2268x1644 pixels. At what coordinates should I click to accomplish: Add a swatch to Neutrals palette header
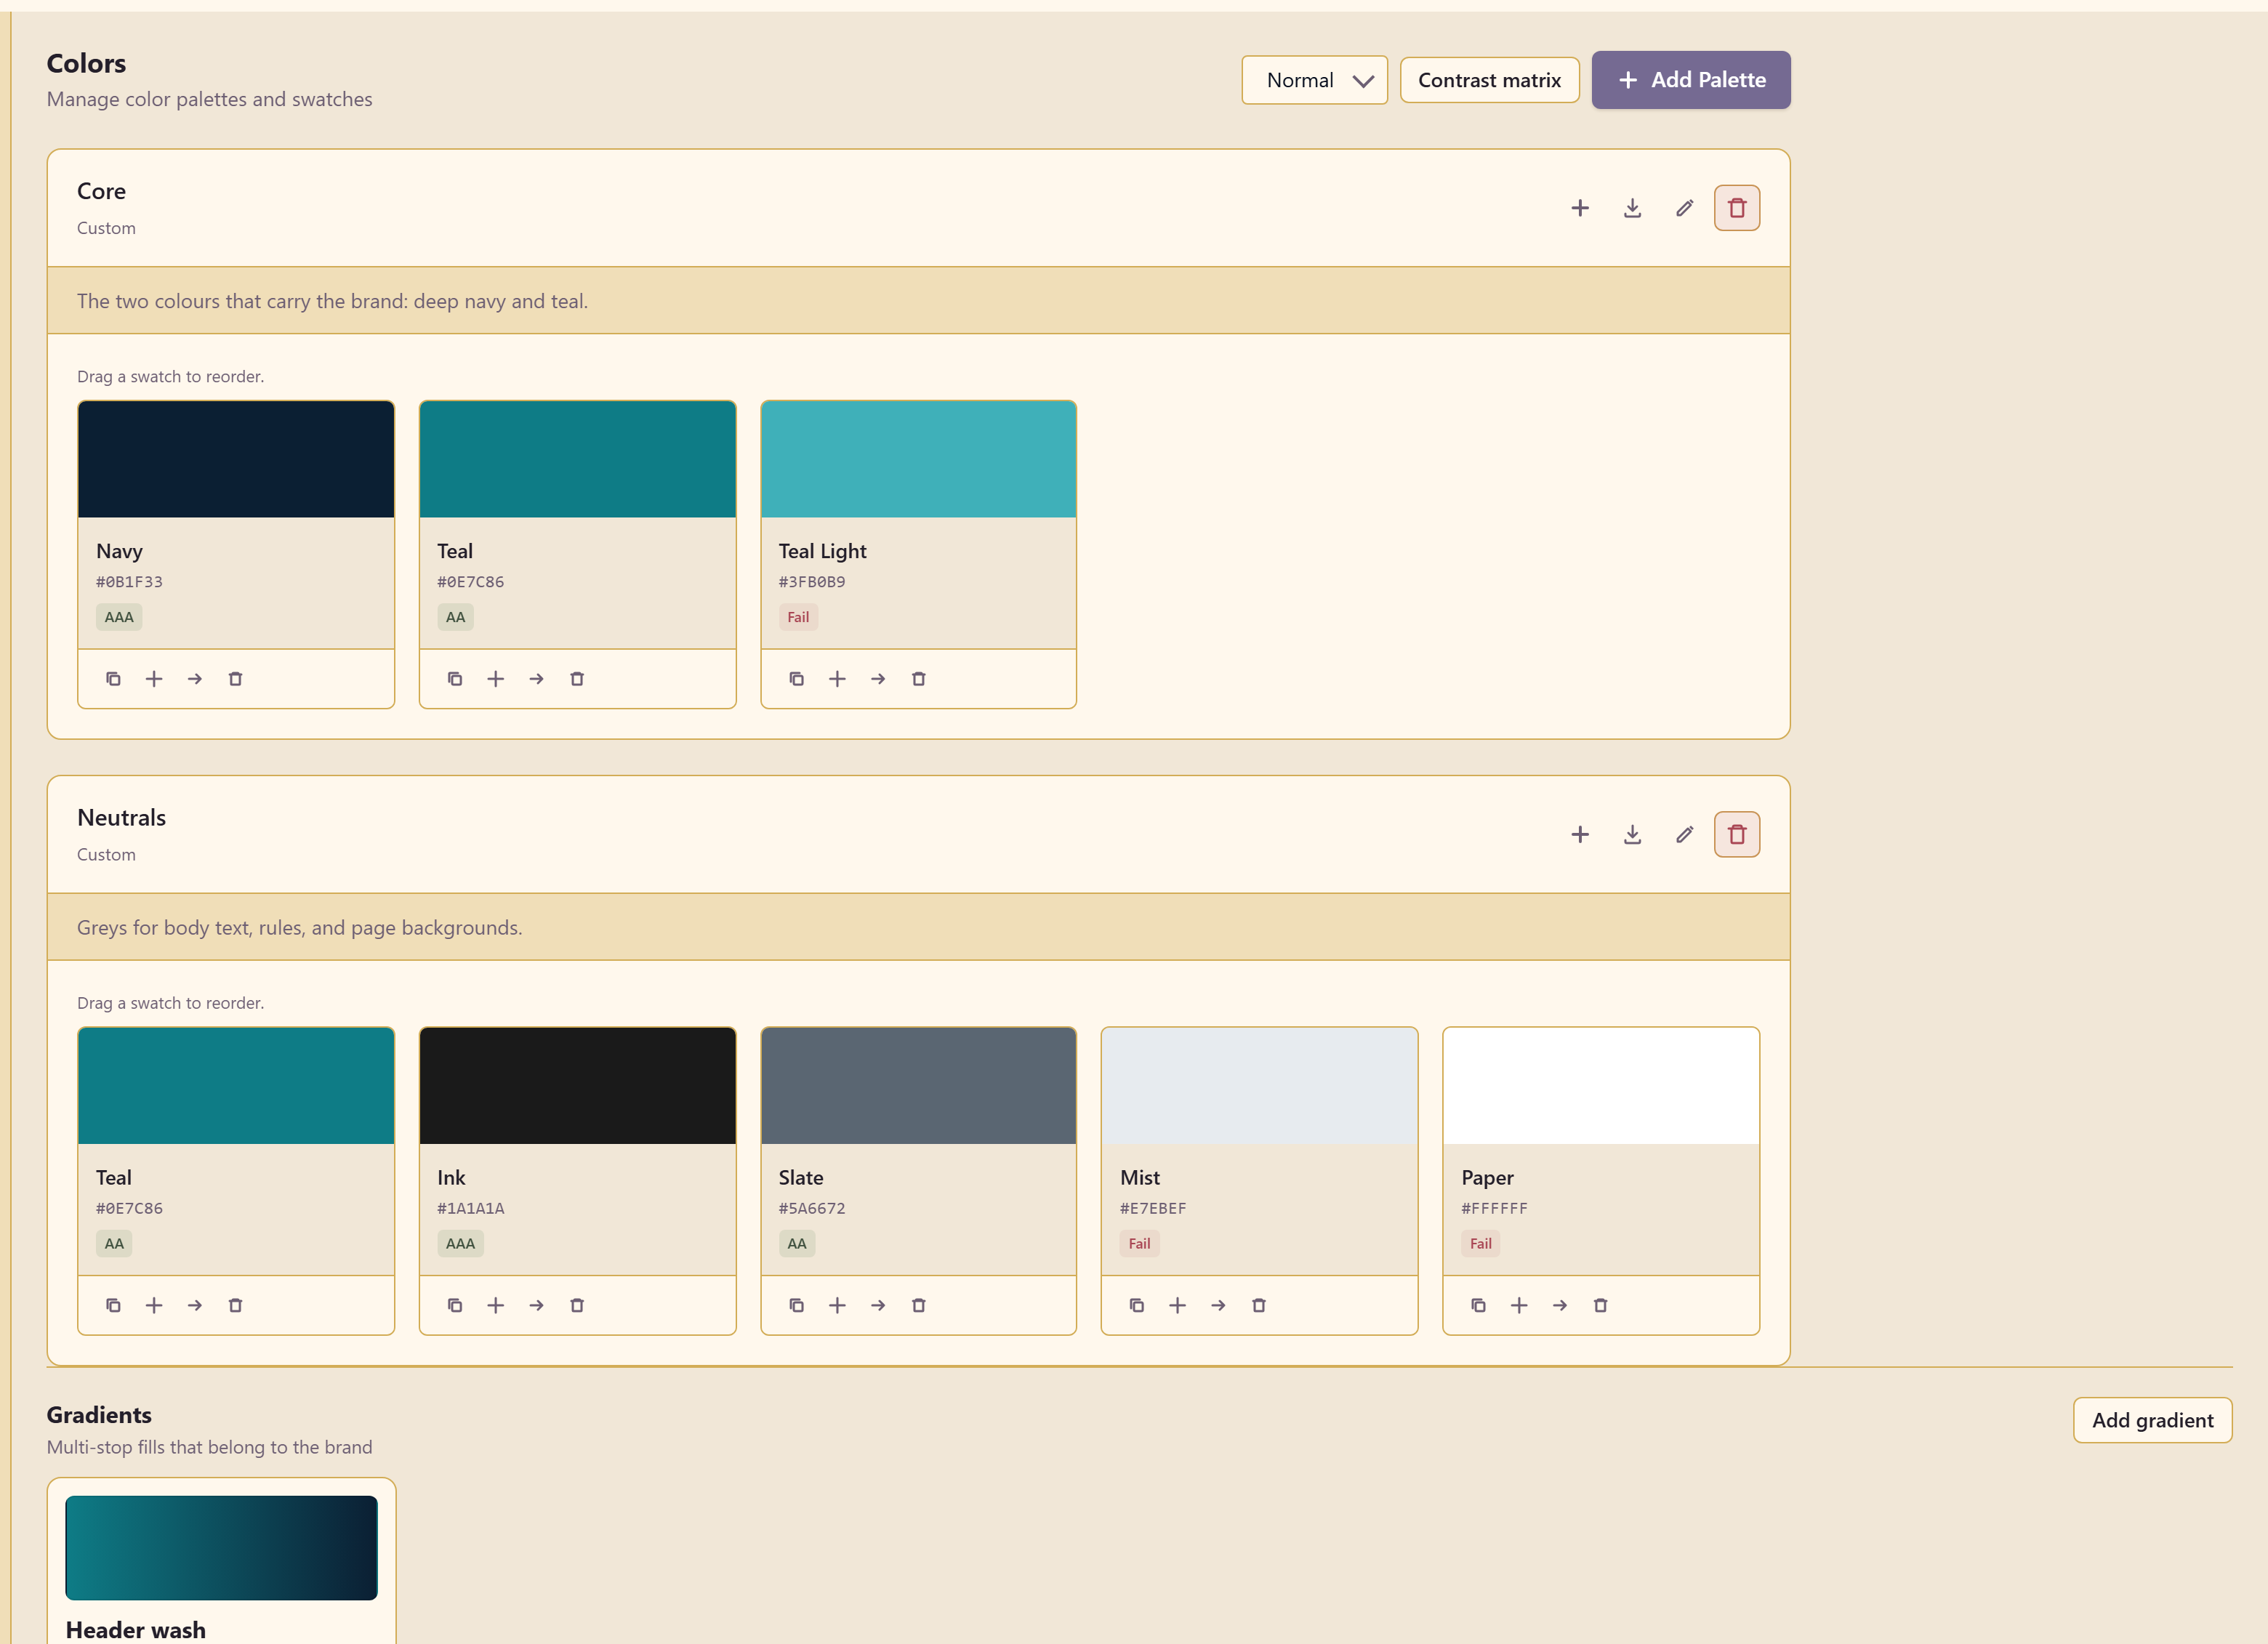pos(1580,834)
